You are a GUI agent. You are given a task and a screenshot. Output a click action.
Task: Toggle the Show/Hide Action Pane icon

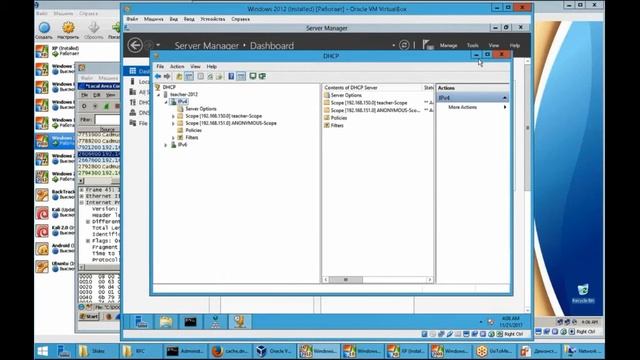tap(241, 76)
